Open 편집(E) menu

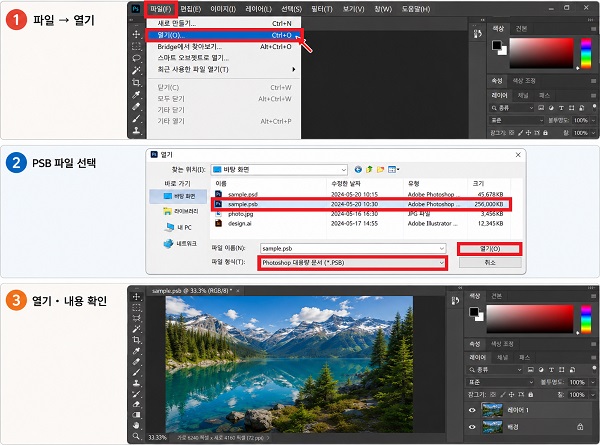tap(191, 9)
